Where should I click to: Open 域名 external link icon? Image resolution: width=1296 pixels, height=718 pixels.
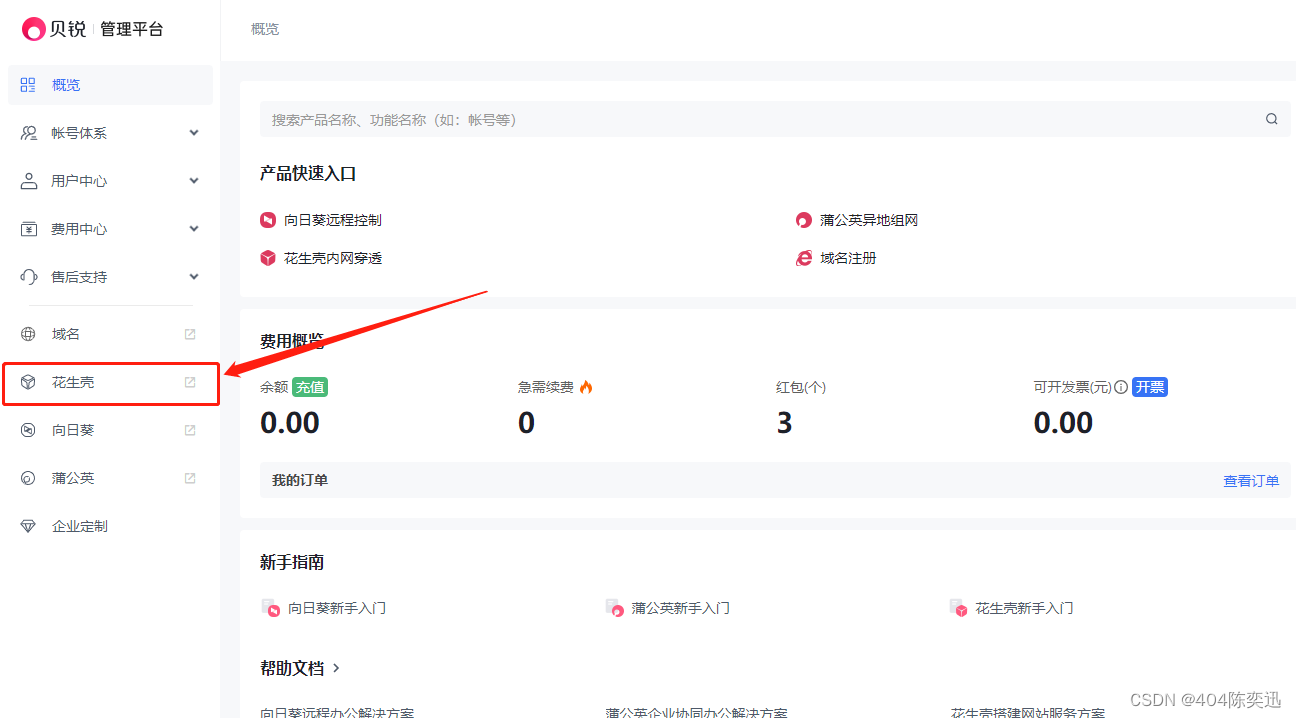(x=190, y=334)
